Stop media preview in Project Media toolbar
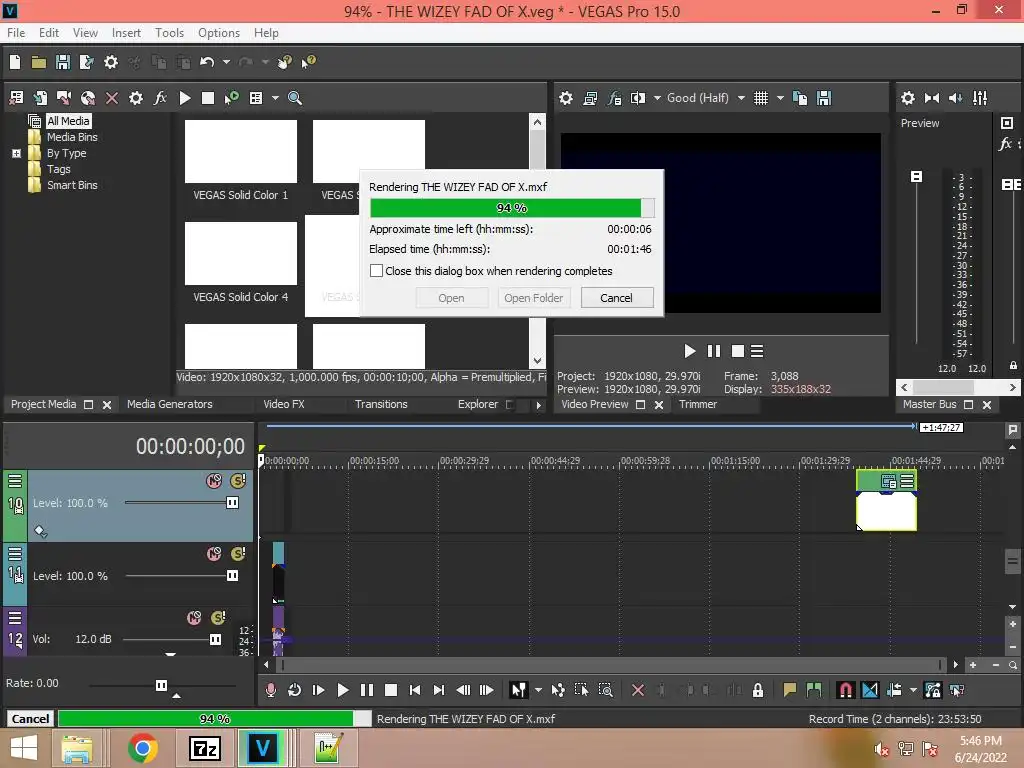 pos(208,98)
